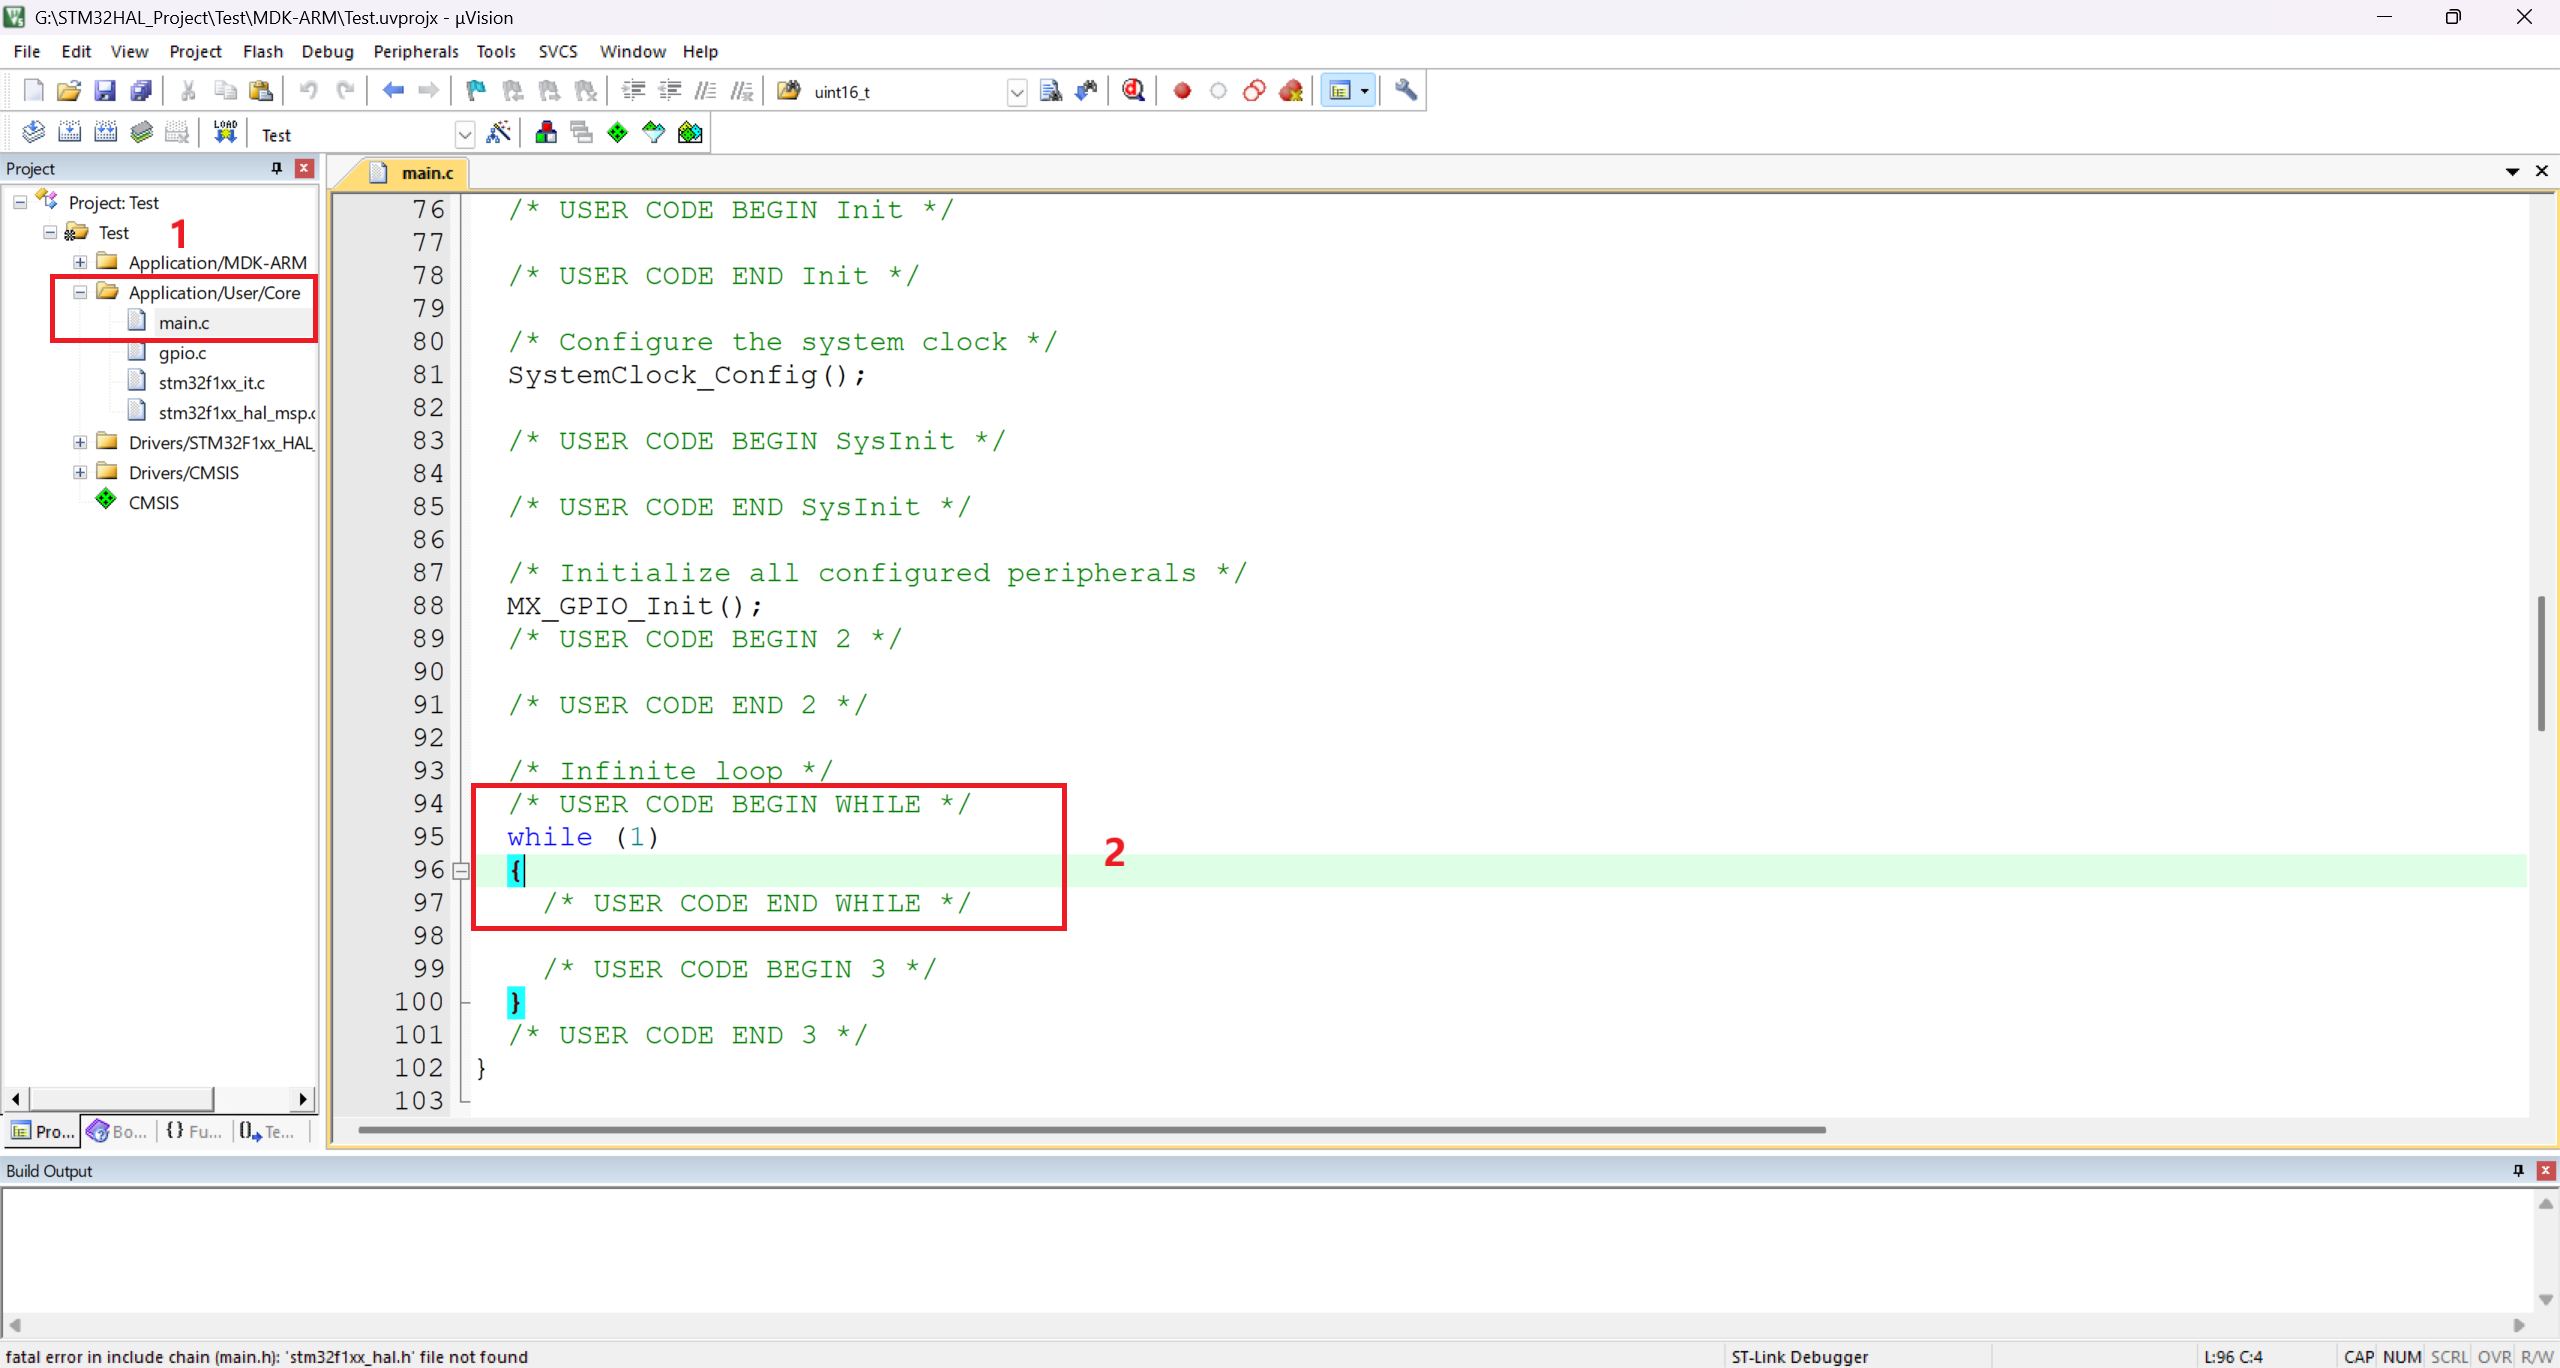The width and height of the screenshot is (2560, 1368).
Task: Click the Download (LOAD) to flash icon
Action: tap(225, 132)
